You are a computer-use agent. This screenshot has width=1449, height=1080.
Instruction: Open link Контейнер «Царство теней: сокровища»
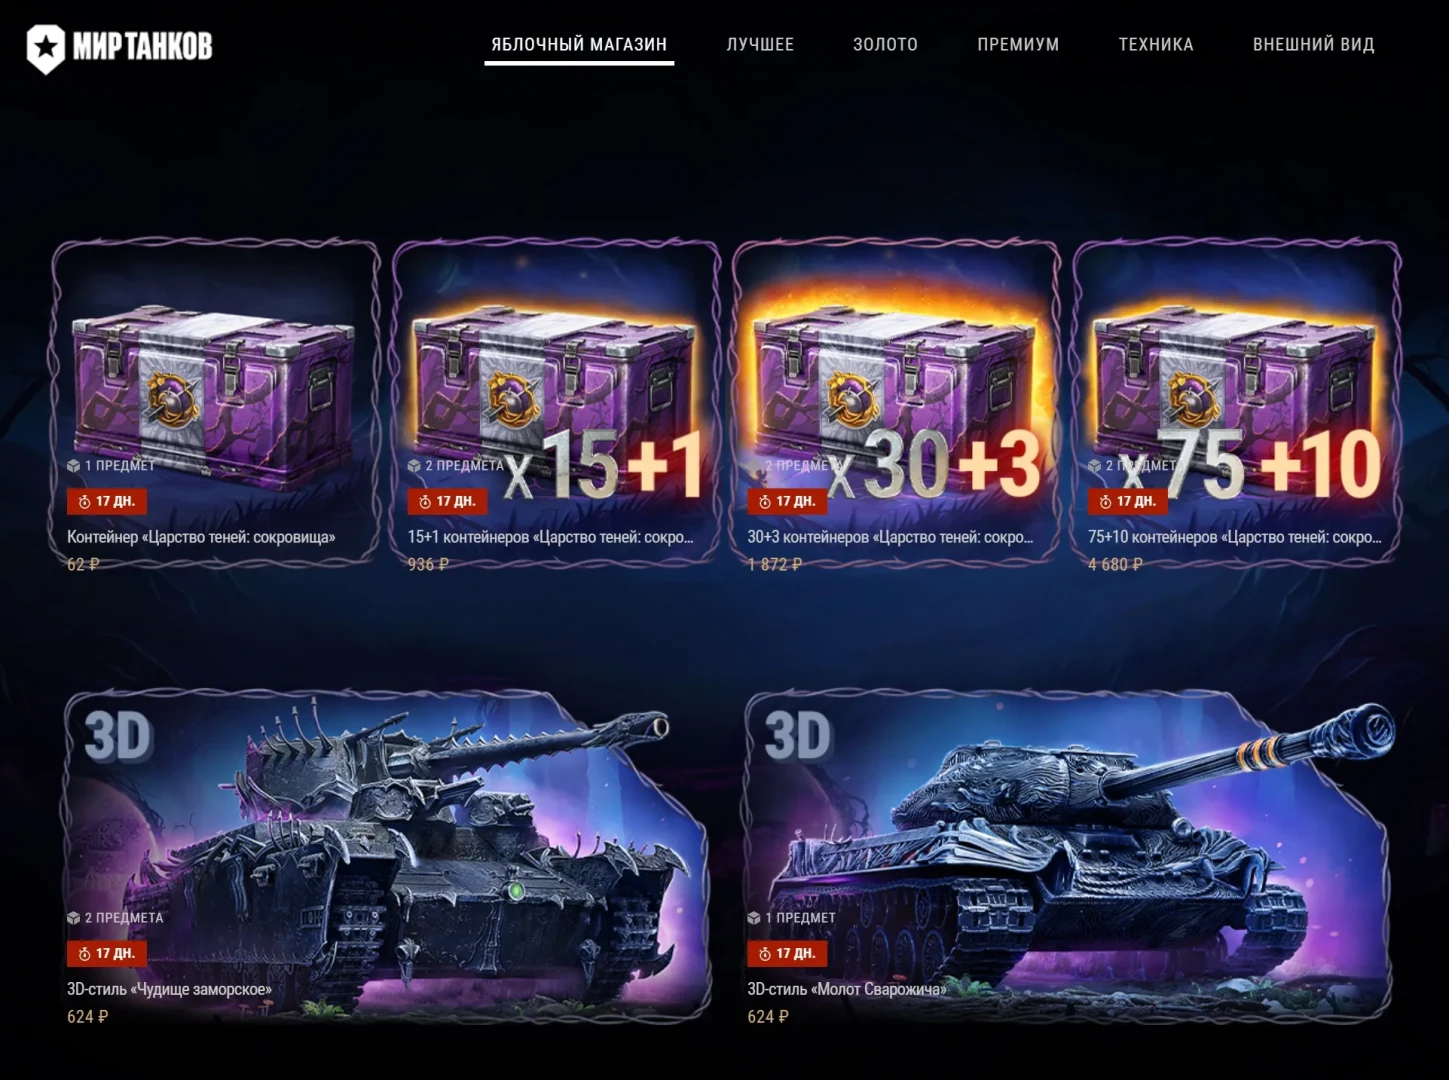click(201, 537)
